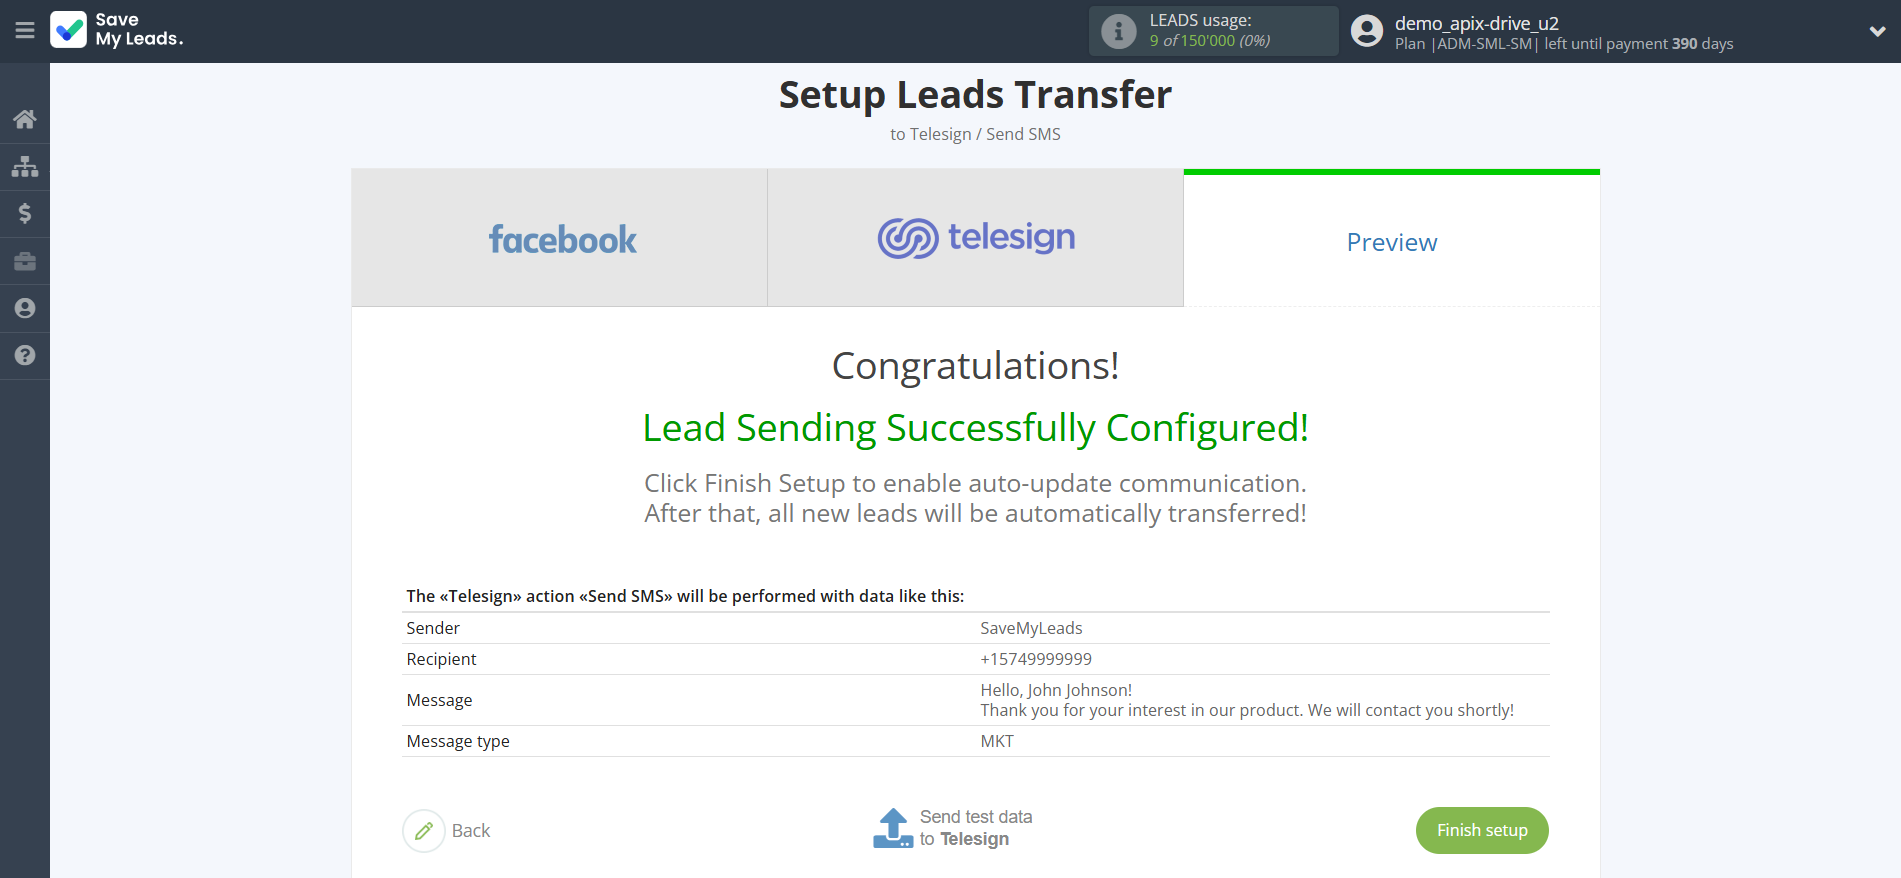Switch to the facebook tab
Screen dimensions: 1901x878
[x=560, y=238]
